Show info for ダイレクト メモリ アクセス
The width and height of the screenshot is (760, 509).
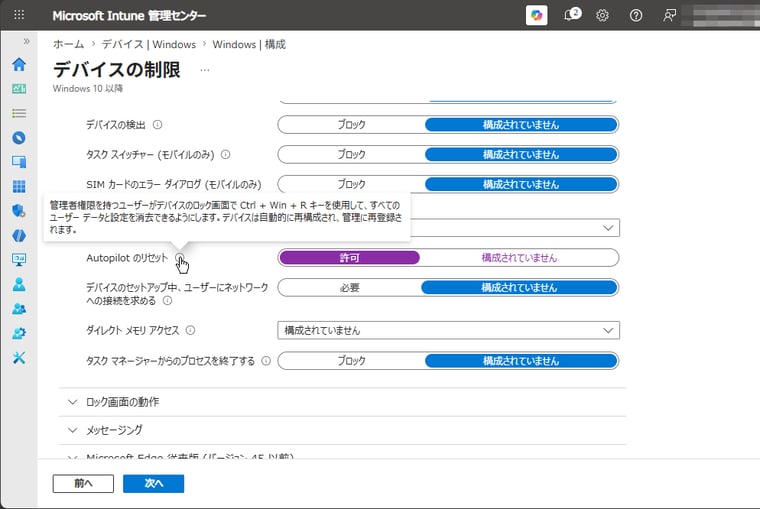click(190, 331)
